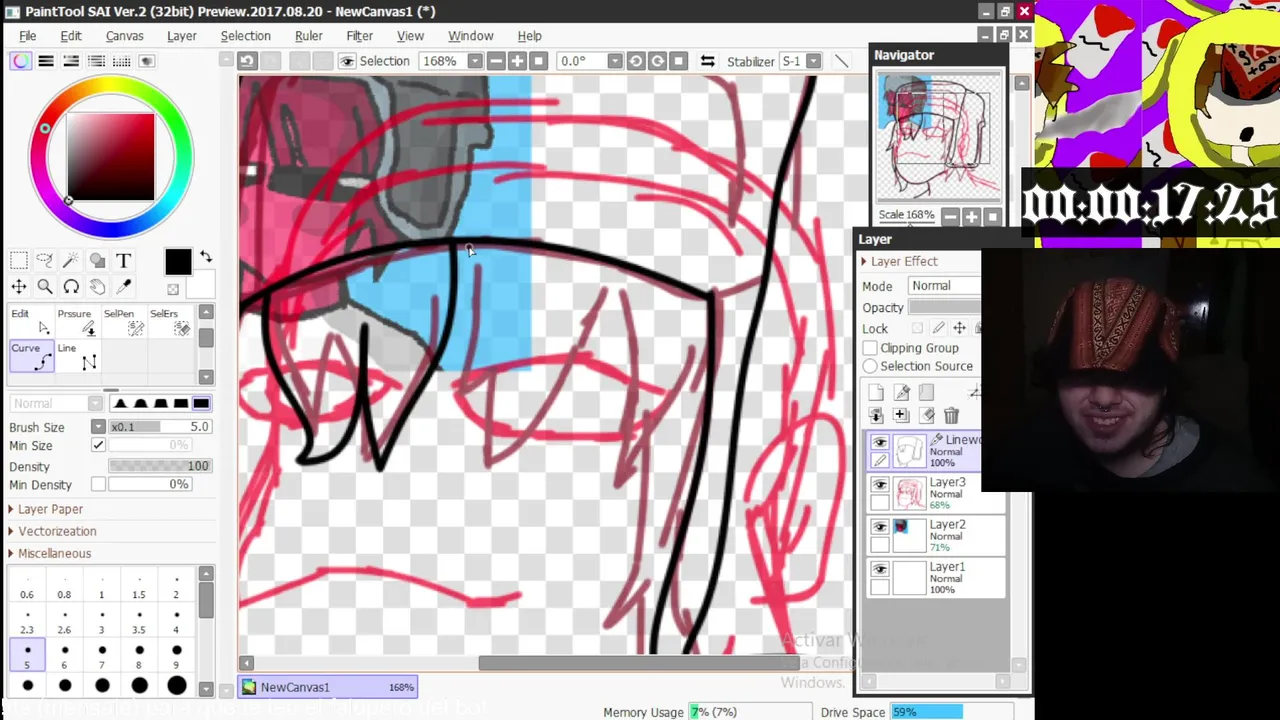Rotate the canvas view clockwise
Image resolution: width=1280 pixels, height=720 pixels.
tap(657, 61)
